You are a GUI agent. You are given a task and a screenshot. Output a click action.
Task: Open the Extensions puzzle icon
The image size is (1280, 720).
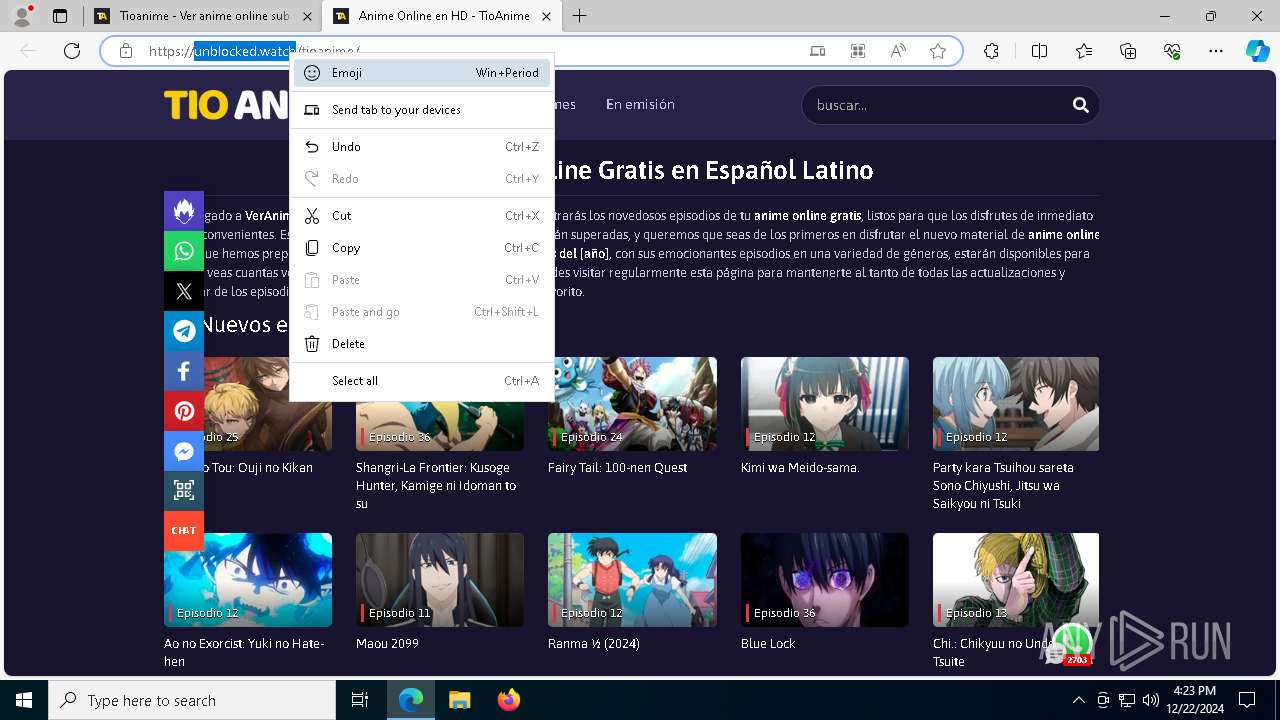click(x=991, y=51)
